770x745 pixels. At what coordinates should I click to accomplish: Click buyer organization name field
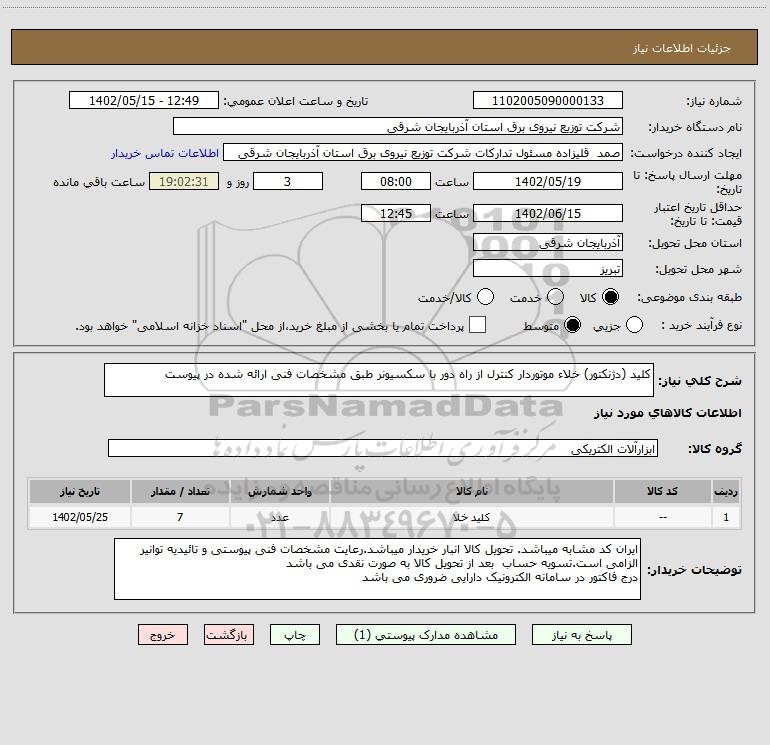click(398, 127)
